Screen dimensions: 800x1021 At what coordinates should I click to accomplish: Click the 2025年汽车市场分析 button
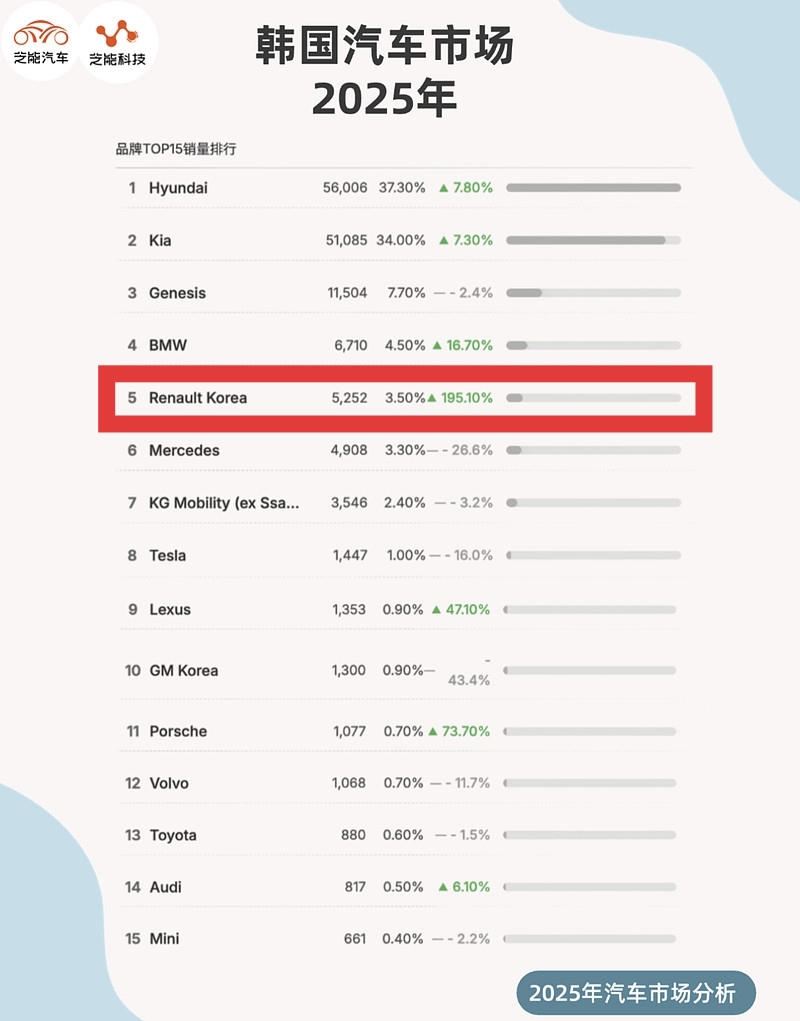(x=636, y=993)
